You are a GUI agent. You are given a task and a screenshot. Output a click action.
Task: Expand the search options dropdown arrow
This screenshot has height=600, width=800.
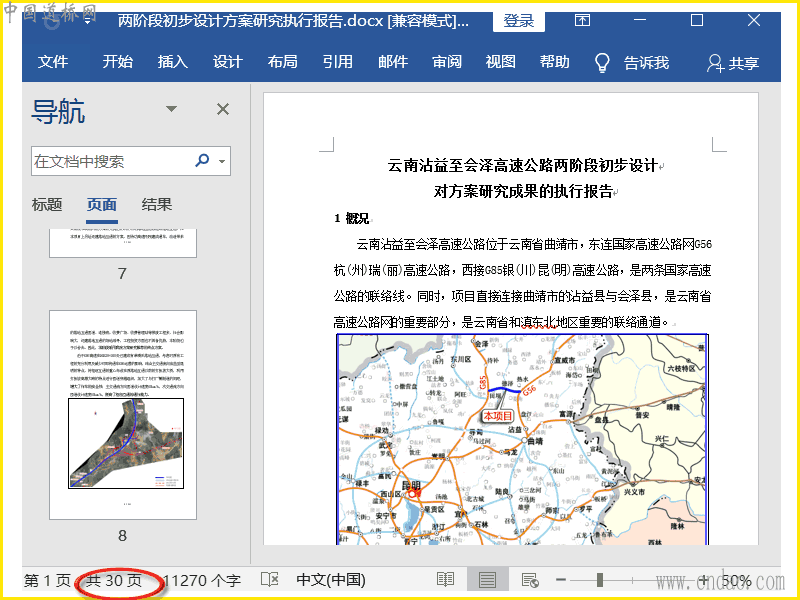pyautogui.click(x=222, y=161)
